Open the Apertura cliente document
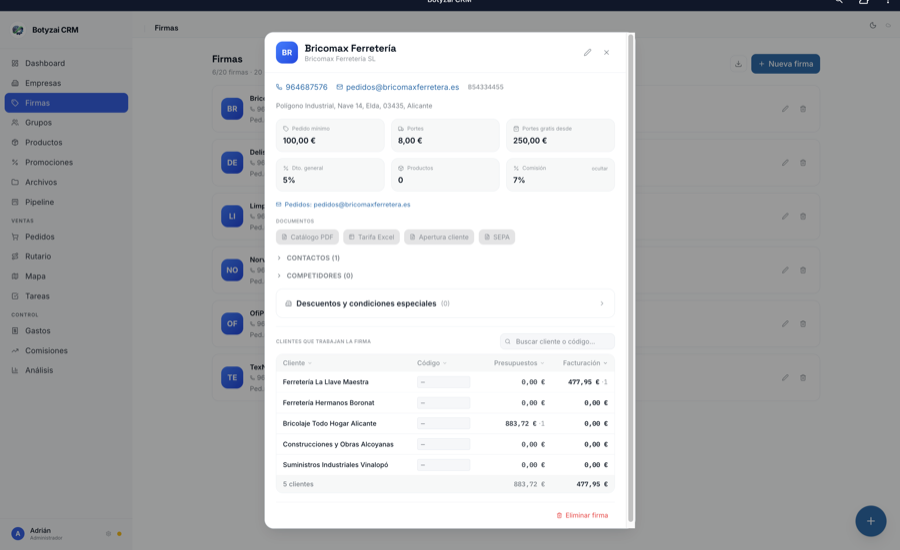 439,237
